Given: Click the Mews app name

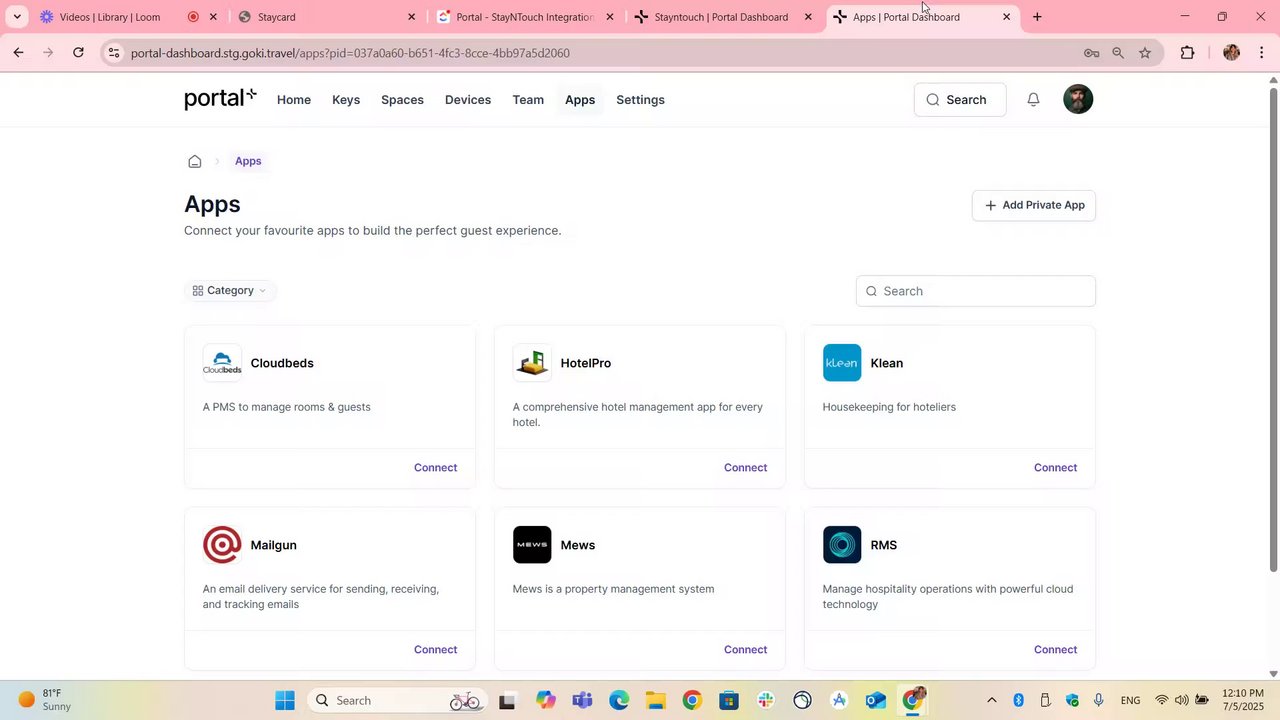Looking at the screenshot, I should (578, 545).
